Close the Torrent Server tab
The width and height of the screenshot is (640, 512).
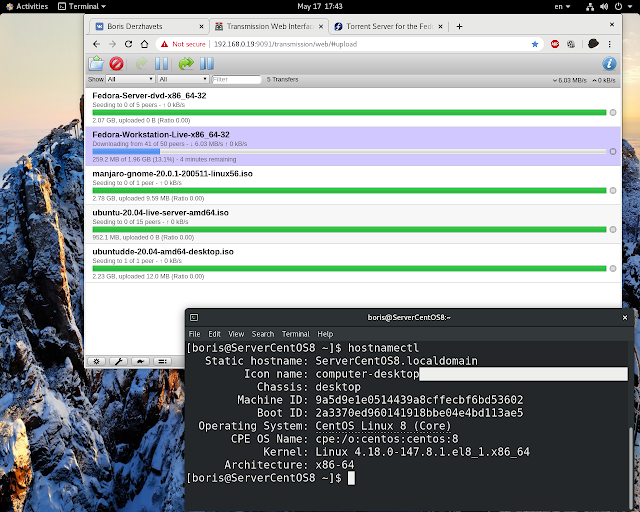pyautogui.click(x=440, y=27)
